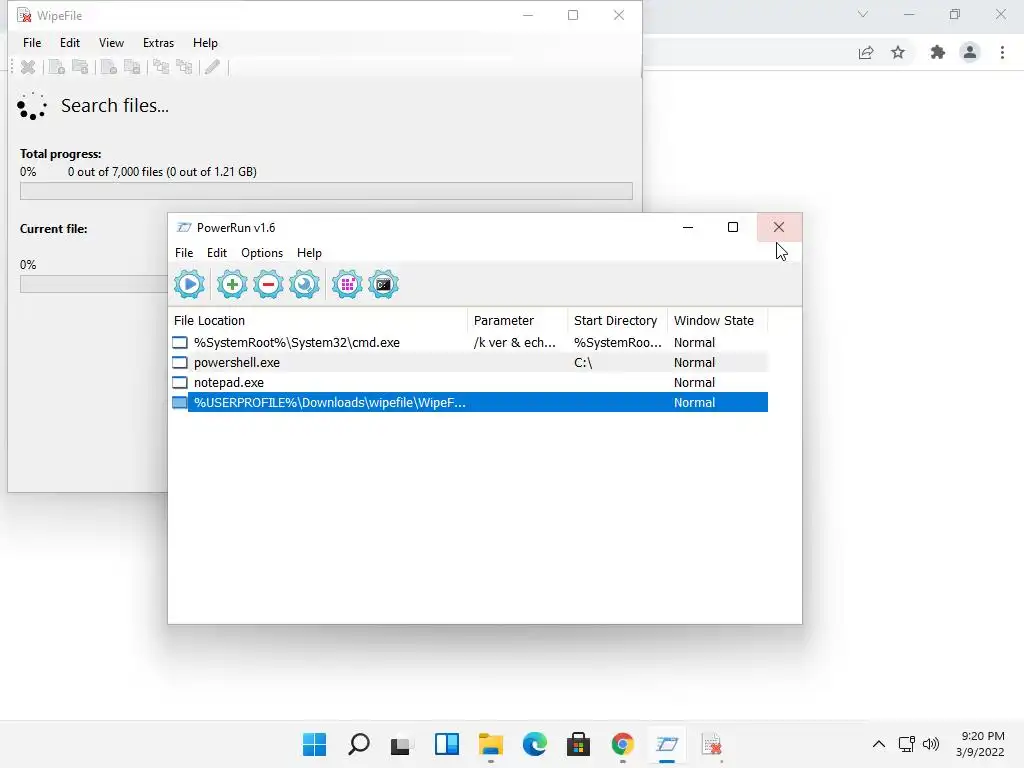Open the Help menu in WipeFile
Viewport: 1024px width, 768px height.
(x=205, y=42)
